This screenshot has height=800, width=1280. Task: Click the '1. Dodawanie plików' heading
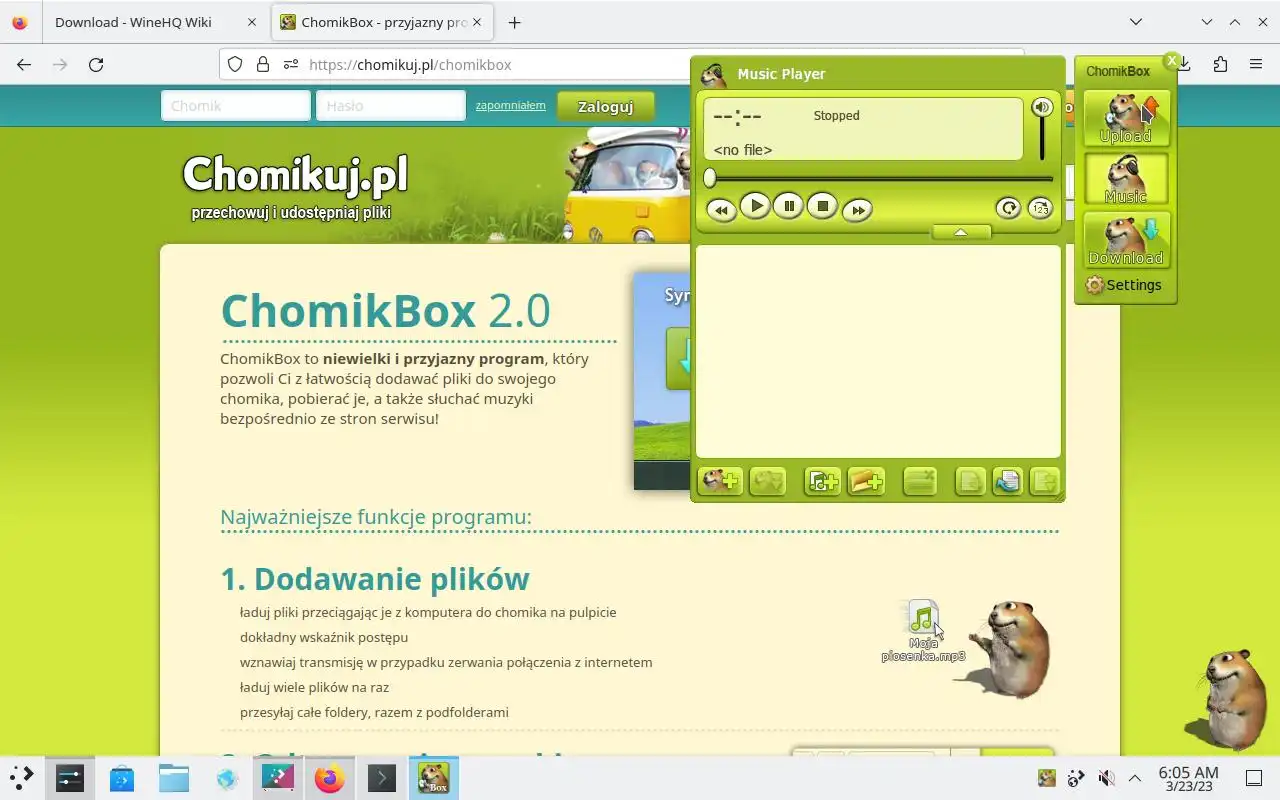pyautogui.click(x=375, y=579)
